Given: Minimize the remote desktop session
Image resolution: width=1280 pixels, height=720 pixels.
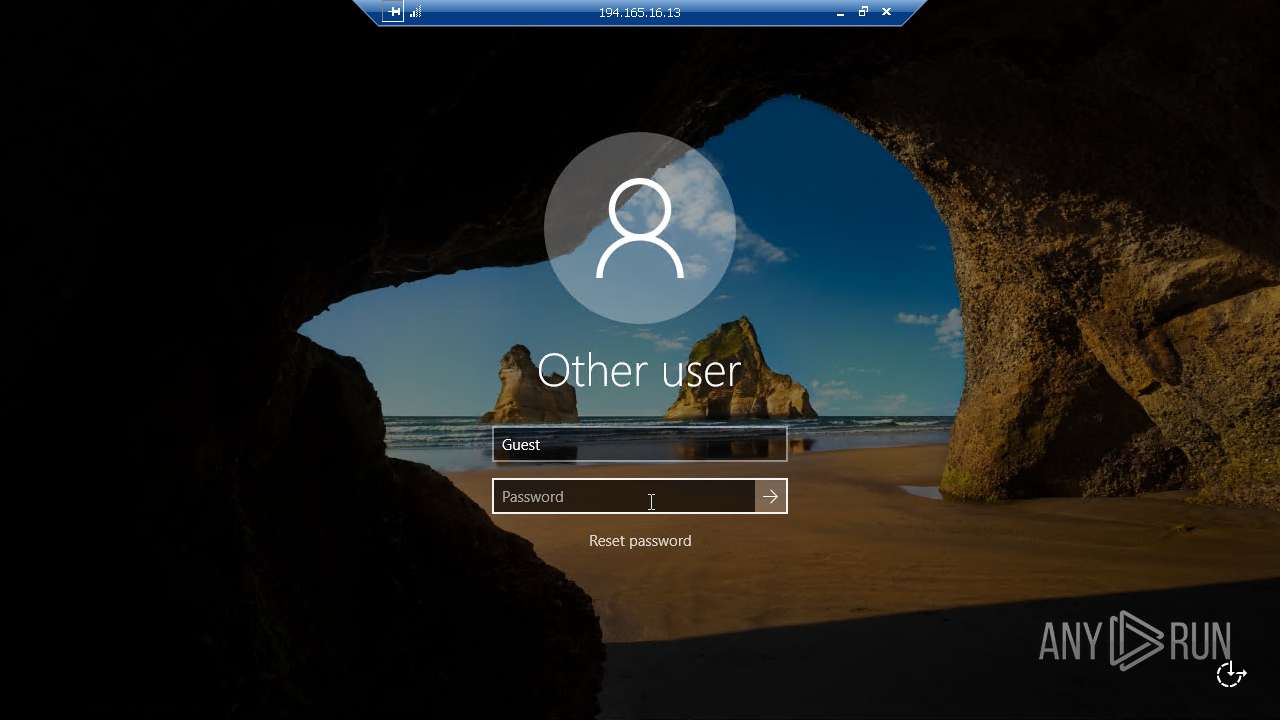Looking at the screenshot, I should (x=840, y=12).
